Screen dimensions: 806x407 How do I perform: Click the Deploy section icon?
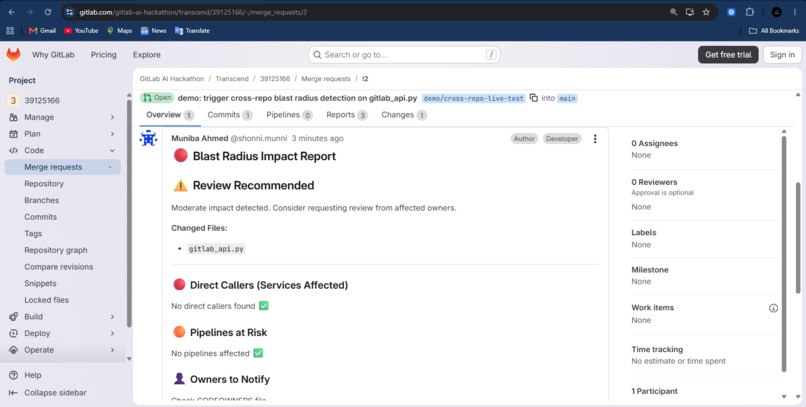[x=13, y=334]
